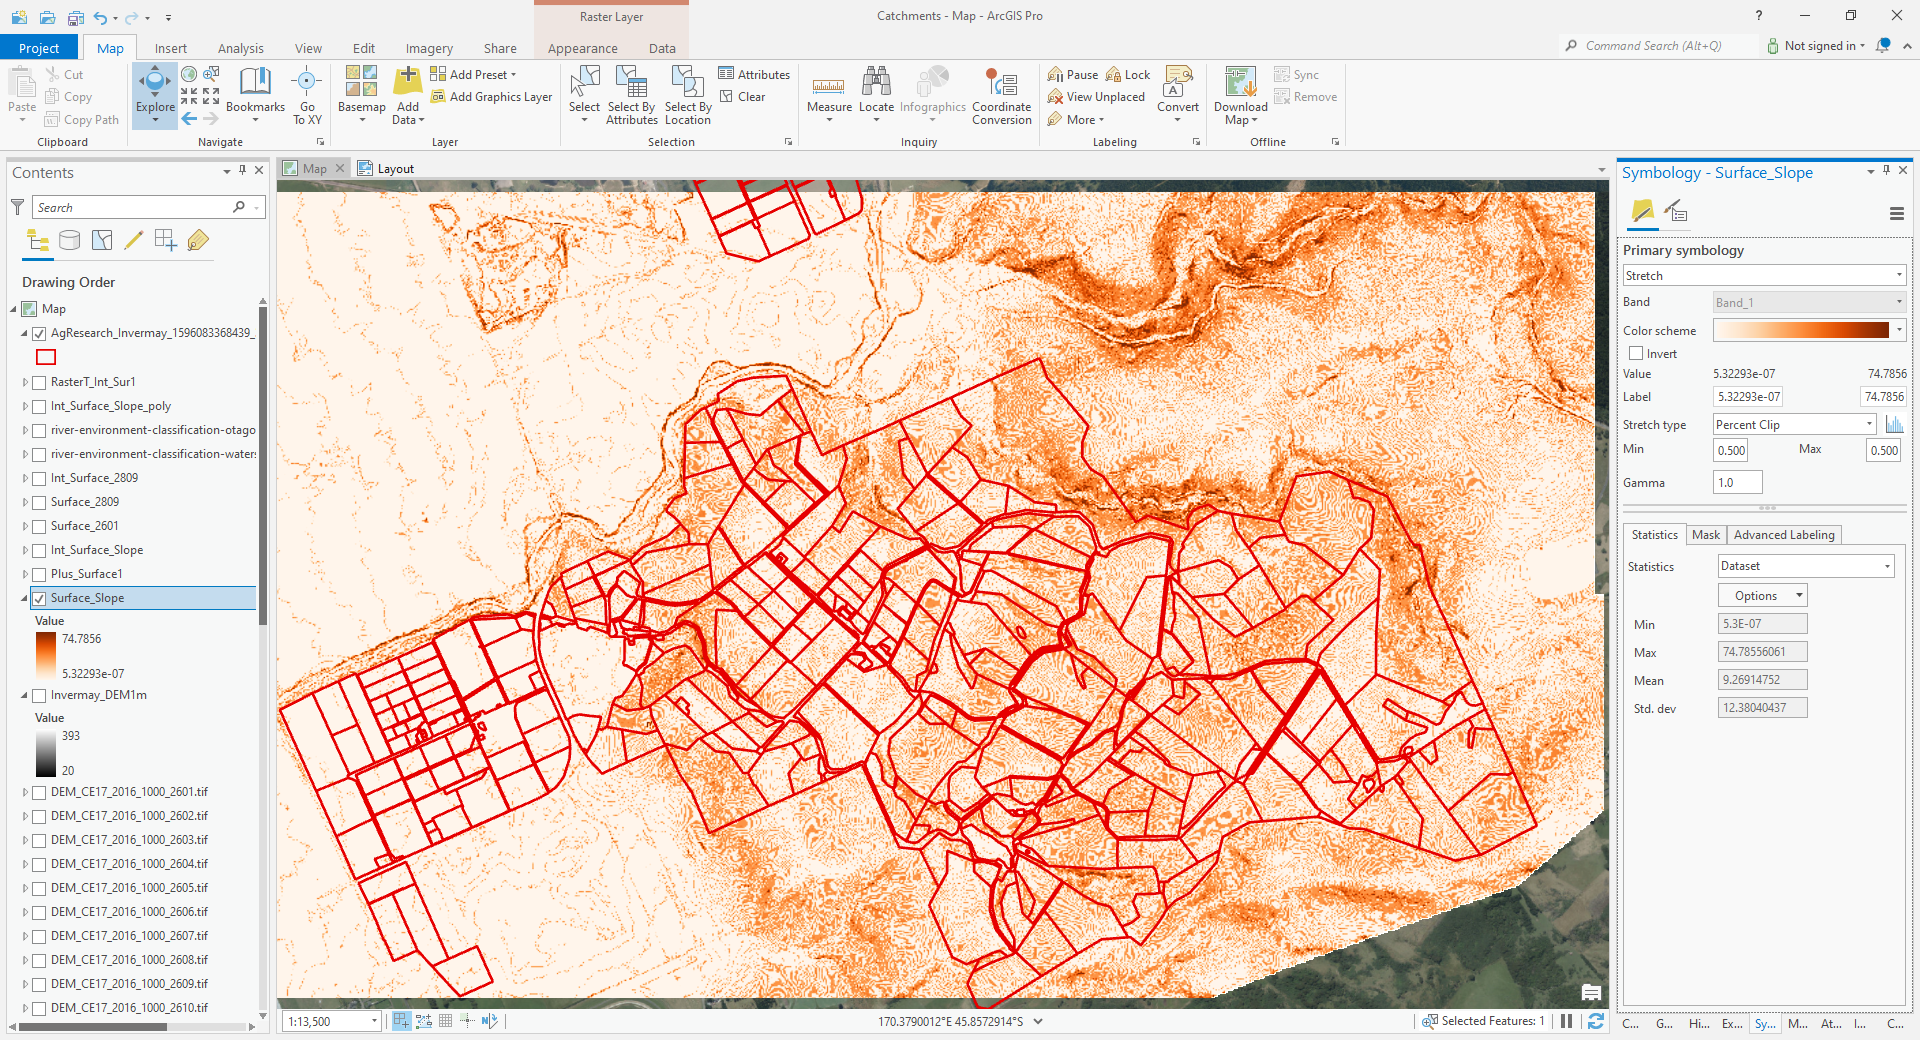
Task: Activate the Measure tool
Action: click(828, 95)
